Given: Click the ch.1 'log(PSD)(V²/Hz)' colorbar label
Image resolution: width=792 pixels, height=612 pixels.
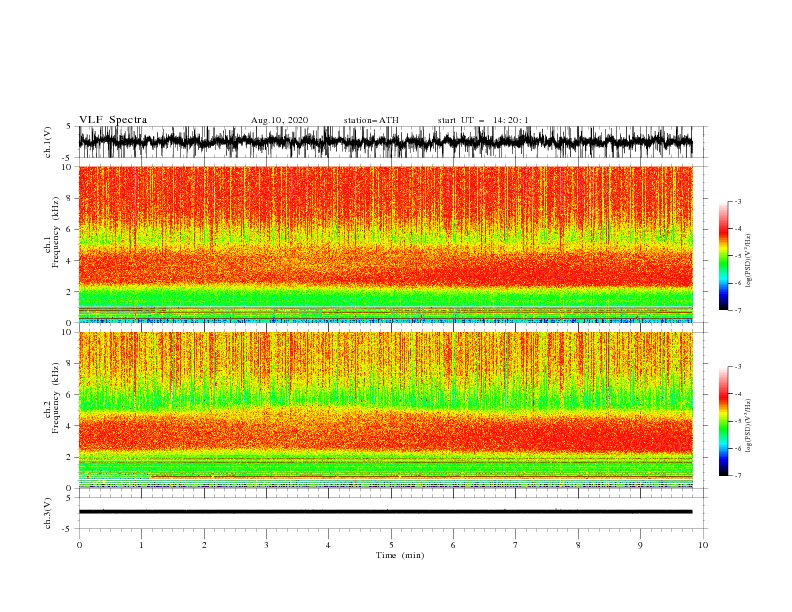Looking at the screenshot, I should [748, 261].
